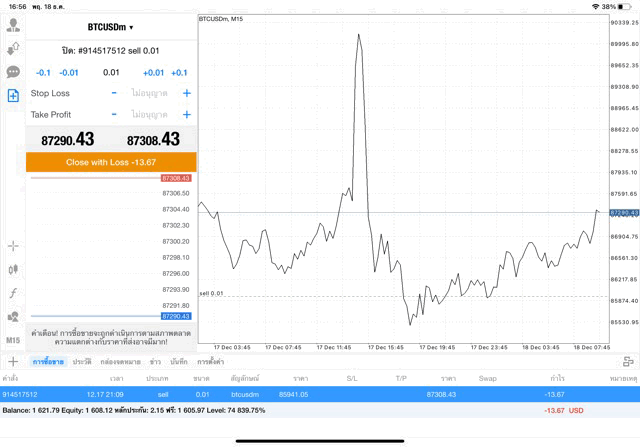Open the indicators f icon
The width and height of the screenshot is (640, 447).
coord(13,292)
